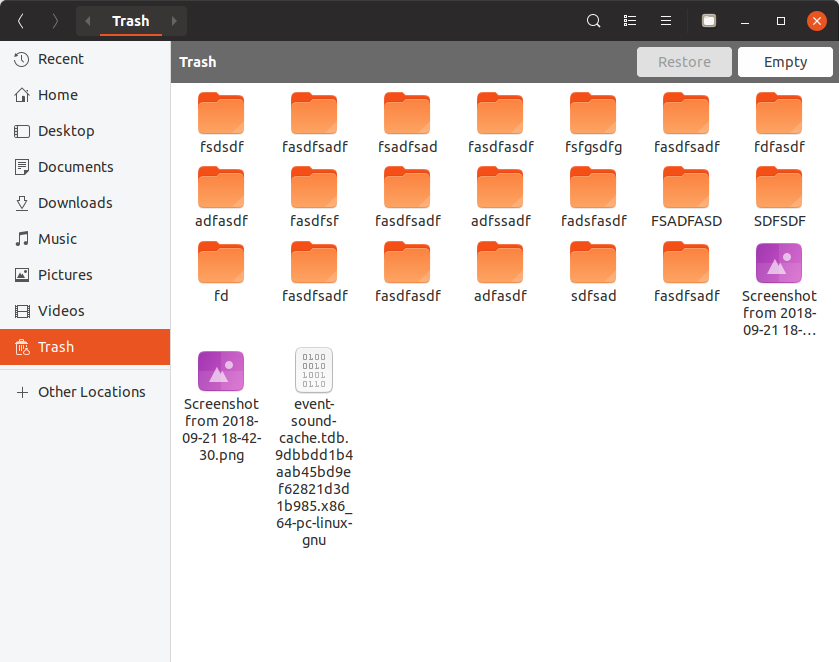Select the sdfsad folder
The height and width of the screenshot is (662, 839).
pos(593,272)
